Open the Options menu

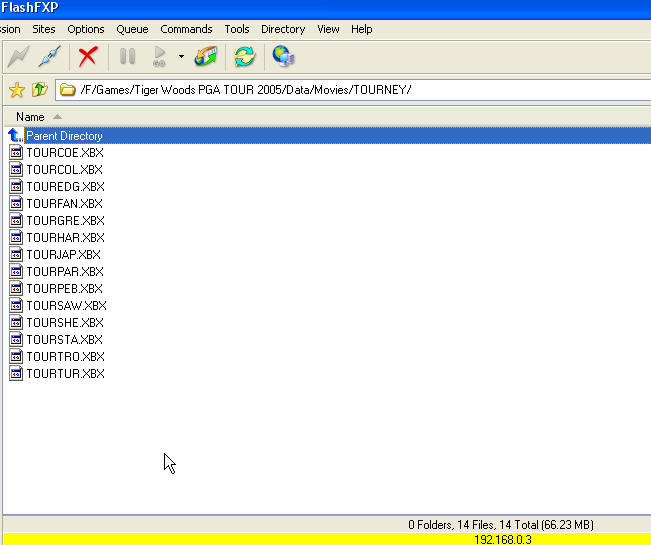coord(86,29)
